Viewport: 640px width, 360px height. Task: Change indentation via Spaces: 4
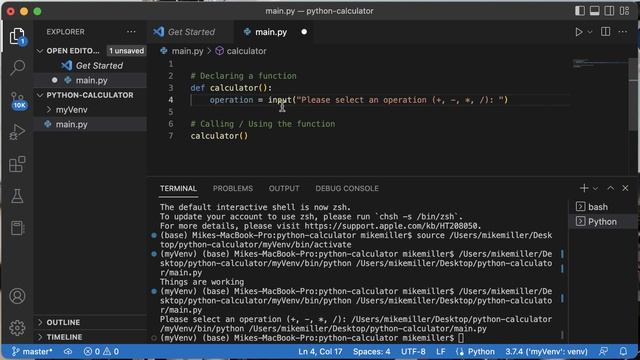(371, 351)
